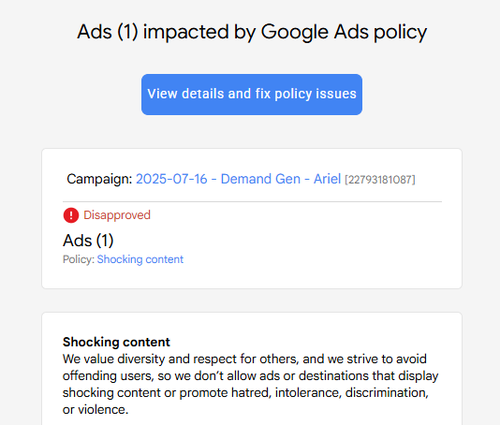Click 'or violence.' at paragraph end
The height and width of the screenshot is (425, 500).
96,409
